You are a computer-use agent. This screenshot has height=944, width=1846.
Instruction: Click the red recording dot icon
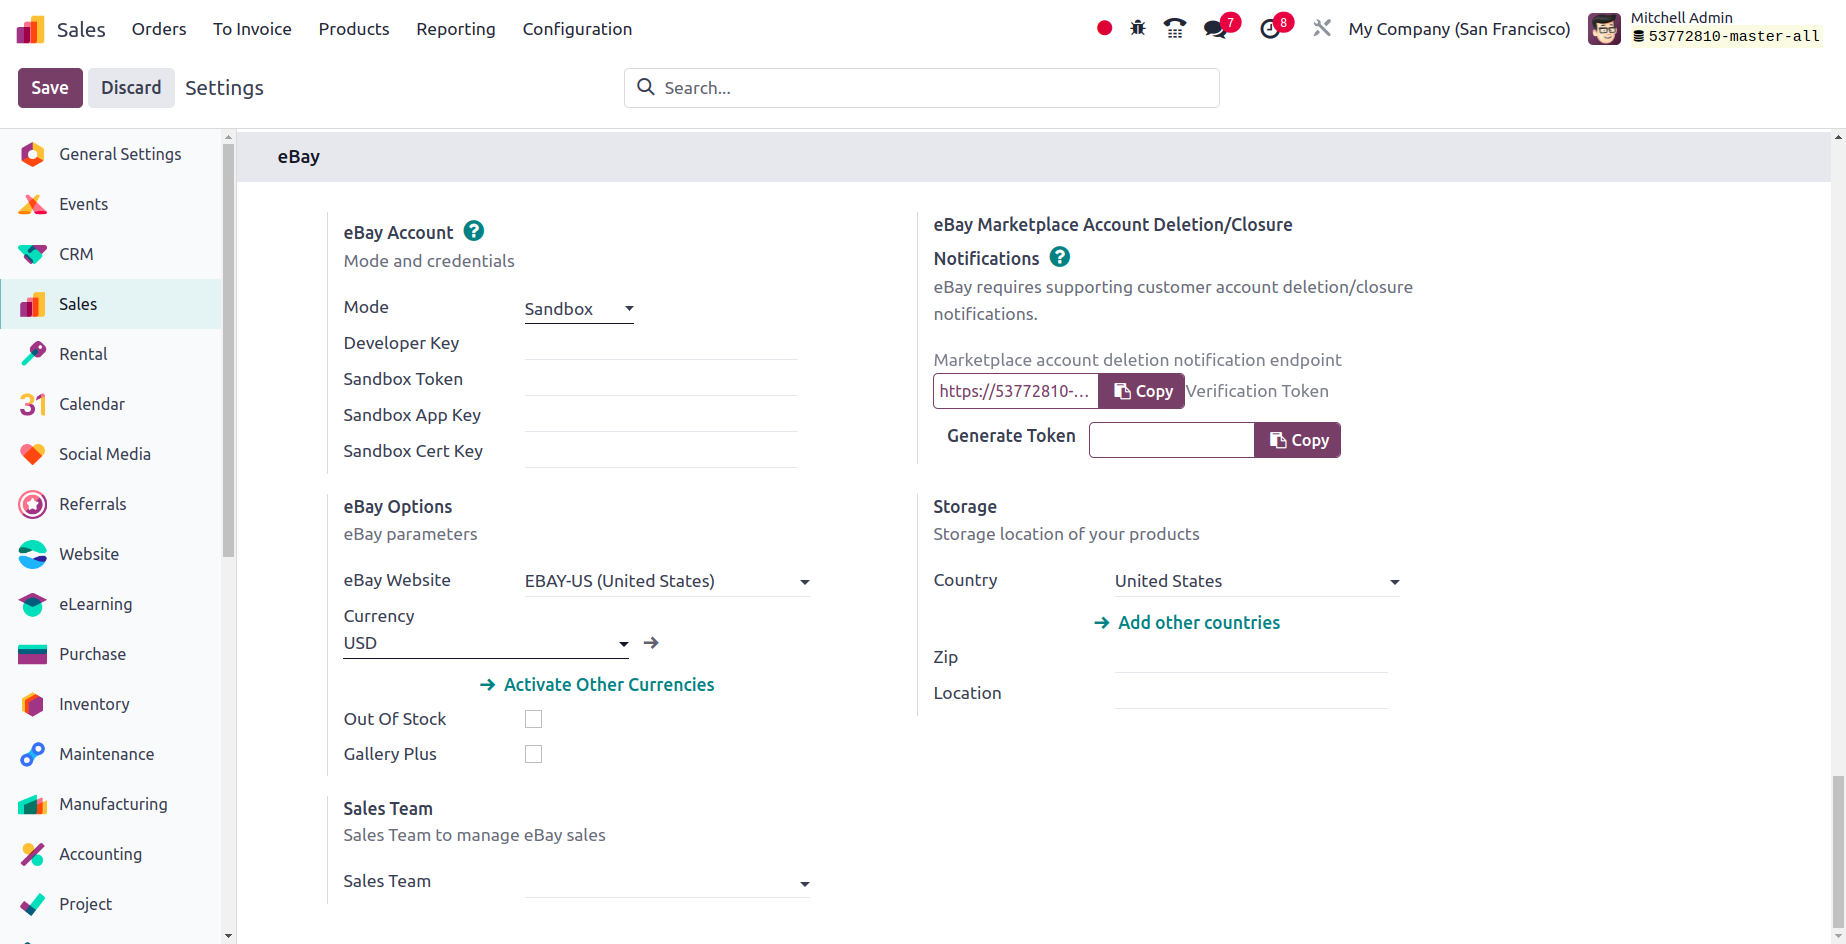1104,28
